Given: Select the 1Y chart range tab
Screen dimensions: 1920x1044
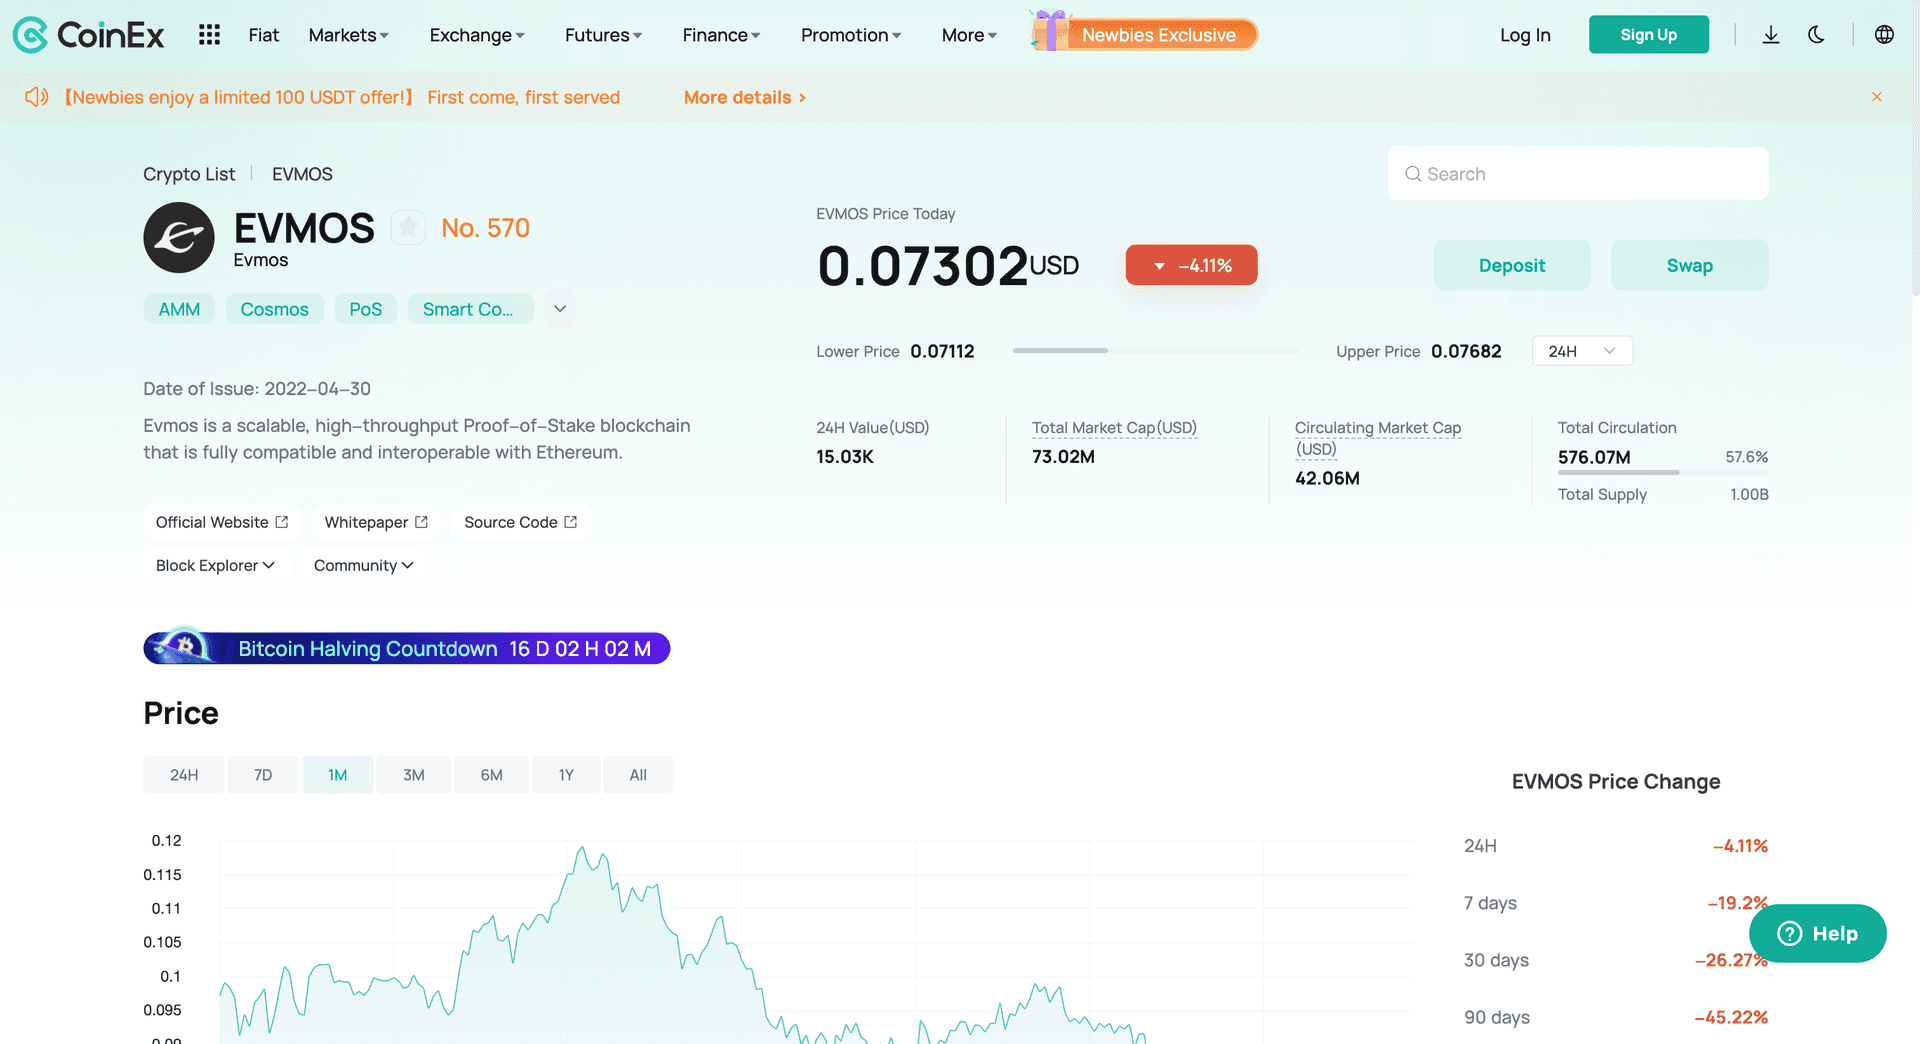Looking at the screenshot, I should (x=566, y=775).
